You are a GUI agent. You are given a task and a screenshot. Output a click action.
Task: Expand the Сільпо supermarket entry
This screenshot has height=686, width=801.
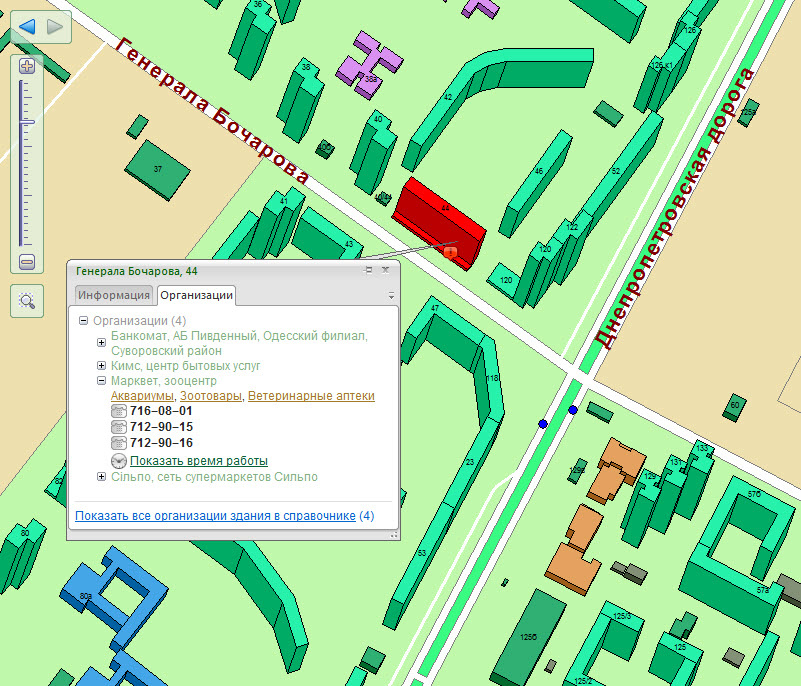(102, 477)
